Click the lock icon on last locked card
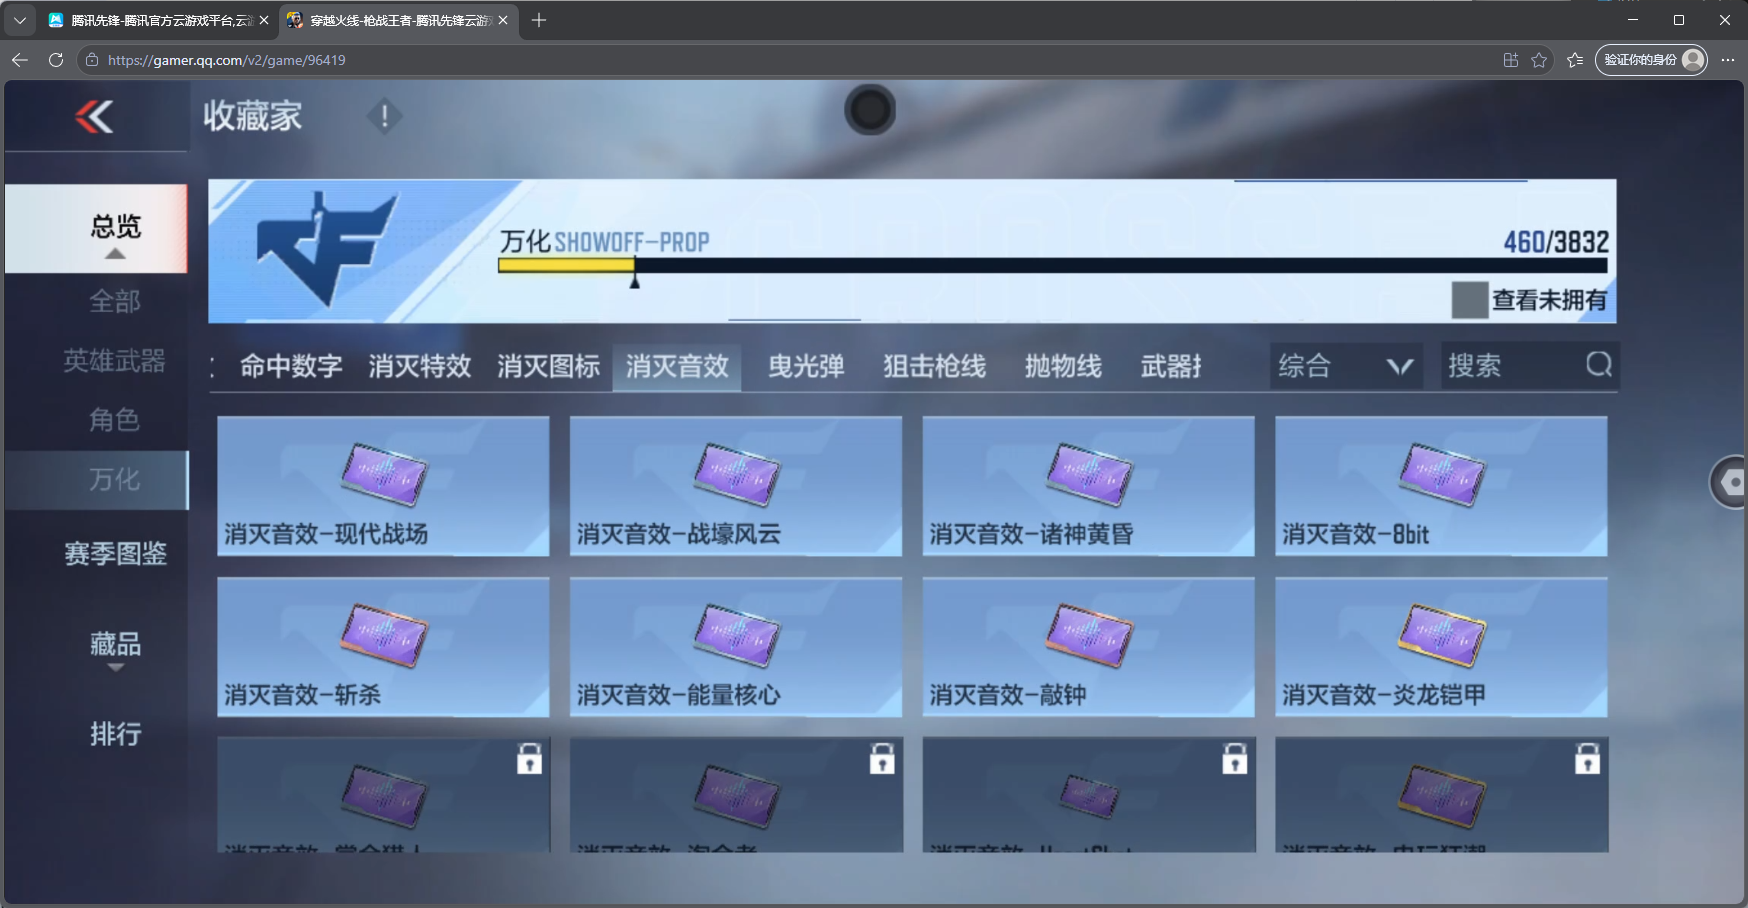 (1587, 759)
